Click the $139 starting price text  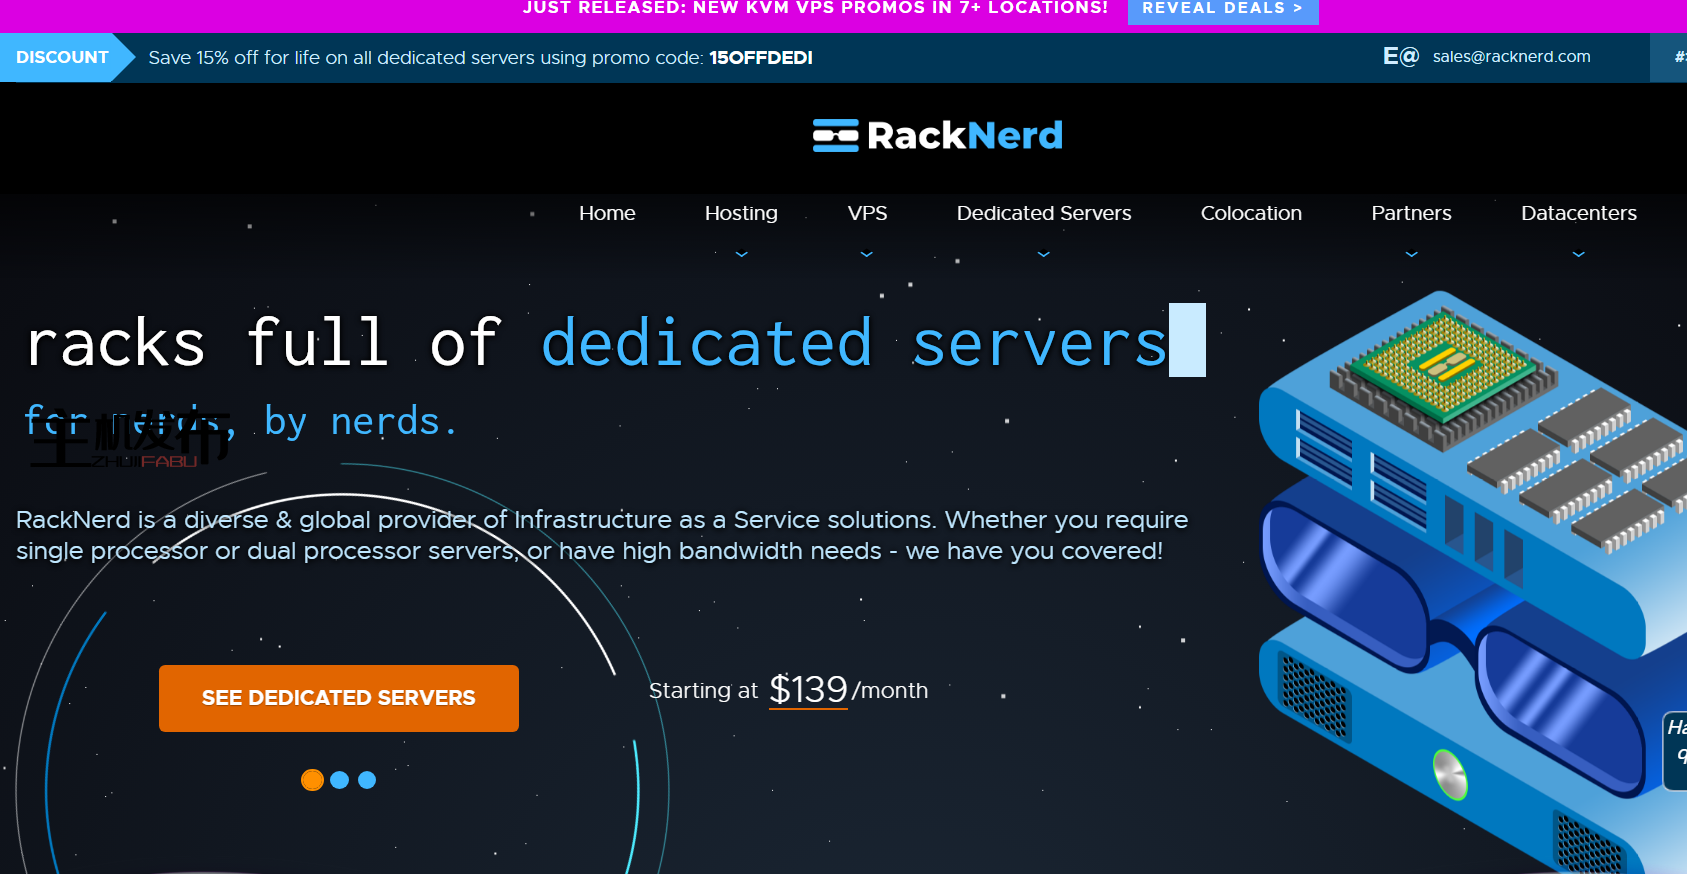click(x=808, y=690)
